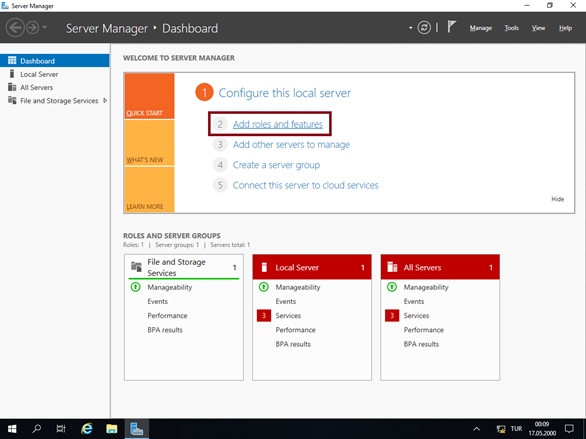Open the notifications flag icon
Image resolution: width=586 pixels, height=439 pixels.
tap(452, 27)
